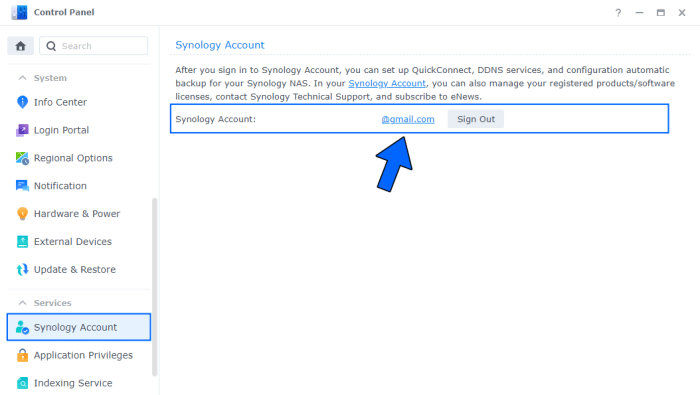The width and height of the screenshot is (700, 395).
Task: Click the Synology Account page heading
Action: (x=220, y=45)
